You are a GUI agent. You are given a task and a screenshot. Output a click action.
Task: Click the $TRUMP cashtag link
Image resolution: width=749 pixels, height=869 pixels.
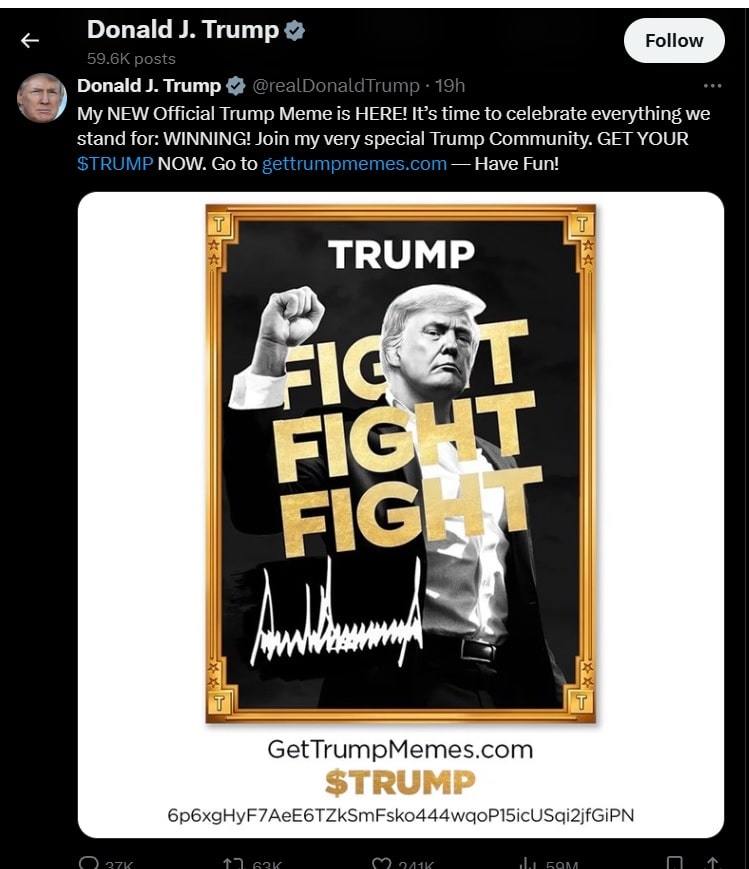coord(115,164)
